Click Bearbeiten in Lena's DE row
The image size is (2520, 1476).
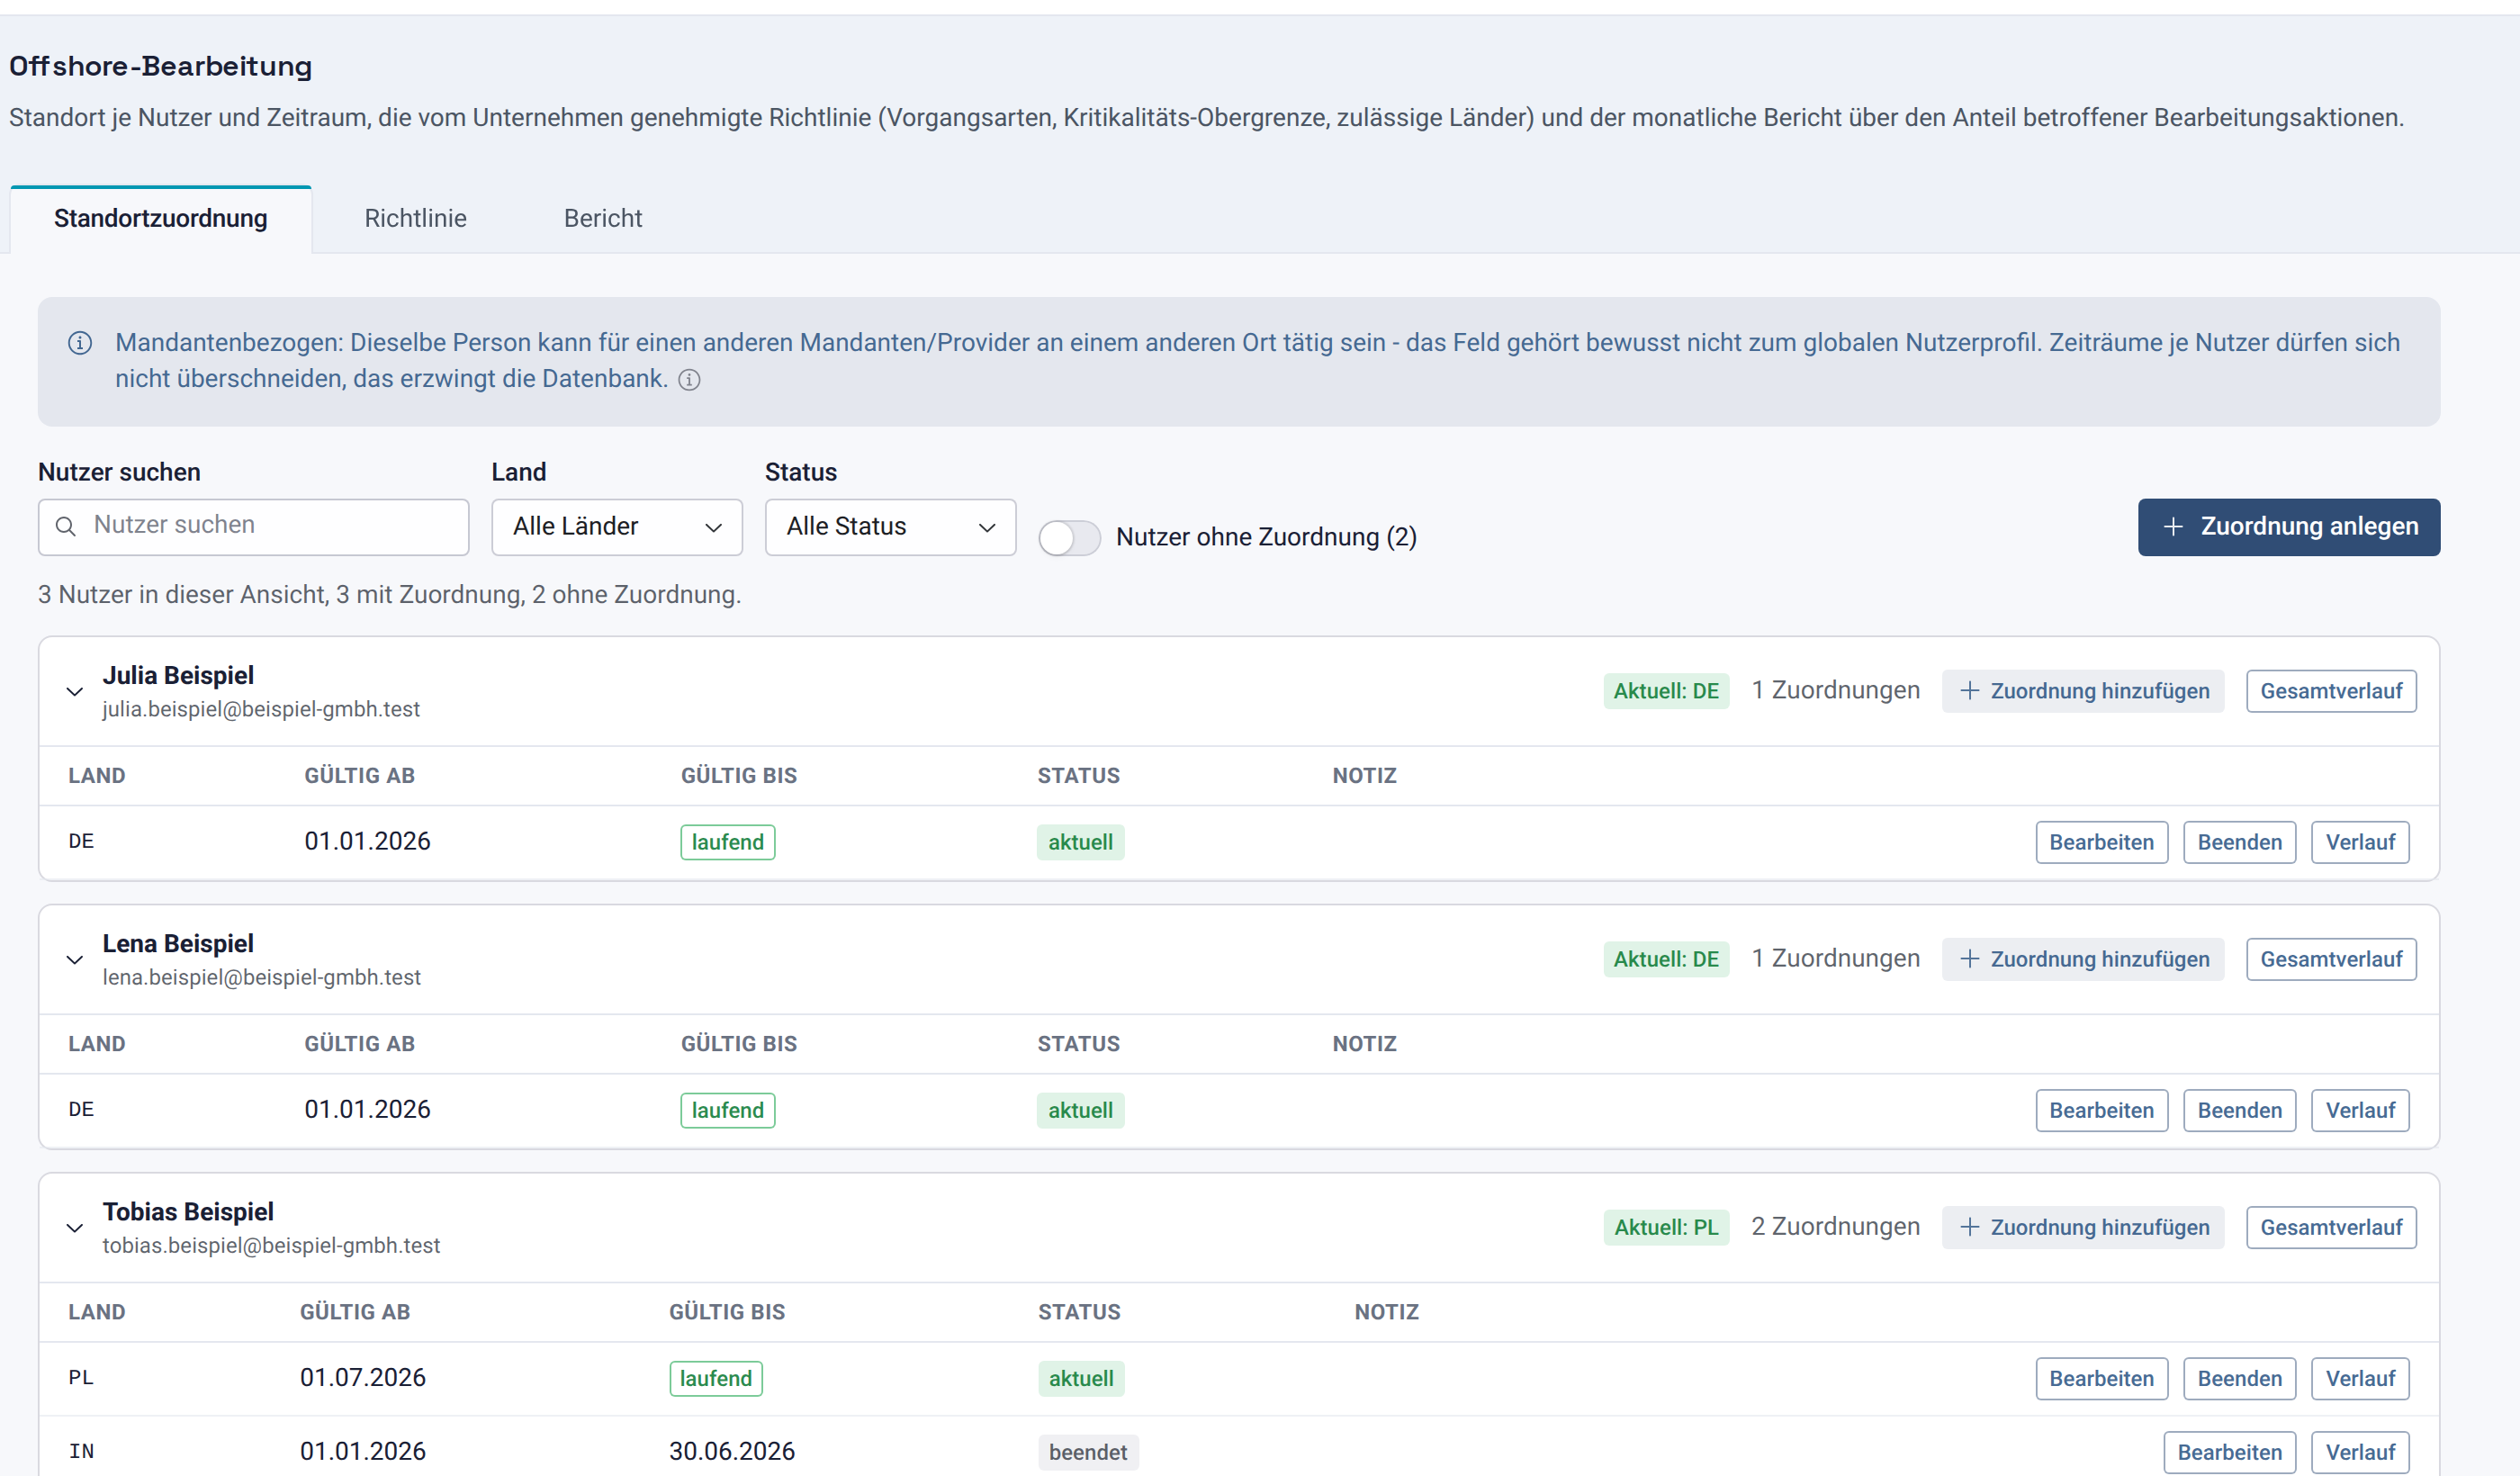click(x=2102, y=1110)
